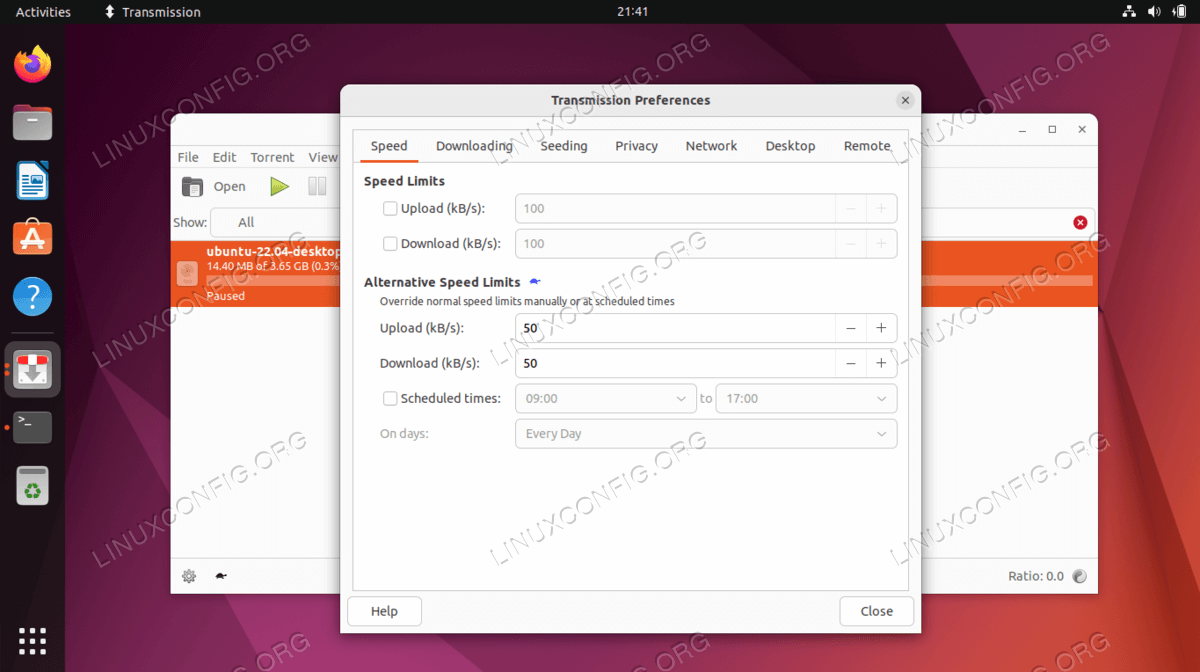Maximize the Transmission main window

(x=1052, y=130)
